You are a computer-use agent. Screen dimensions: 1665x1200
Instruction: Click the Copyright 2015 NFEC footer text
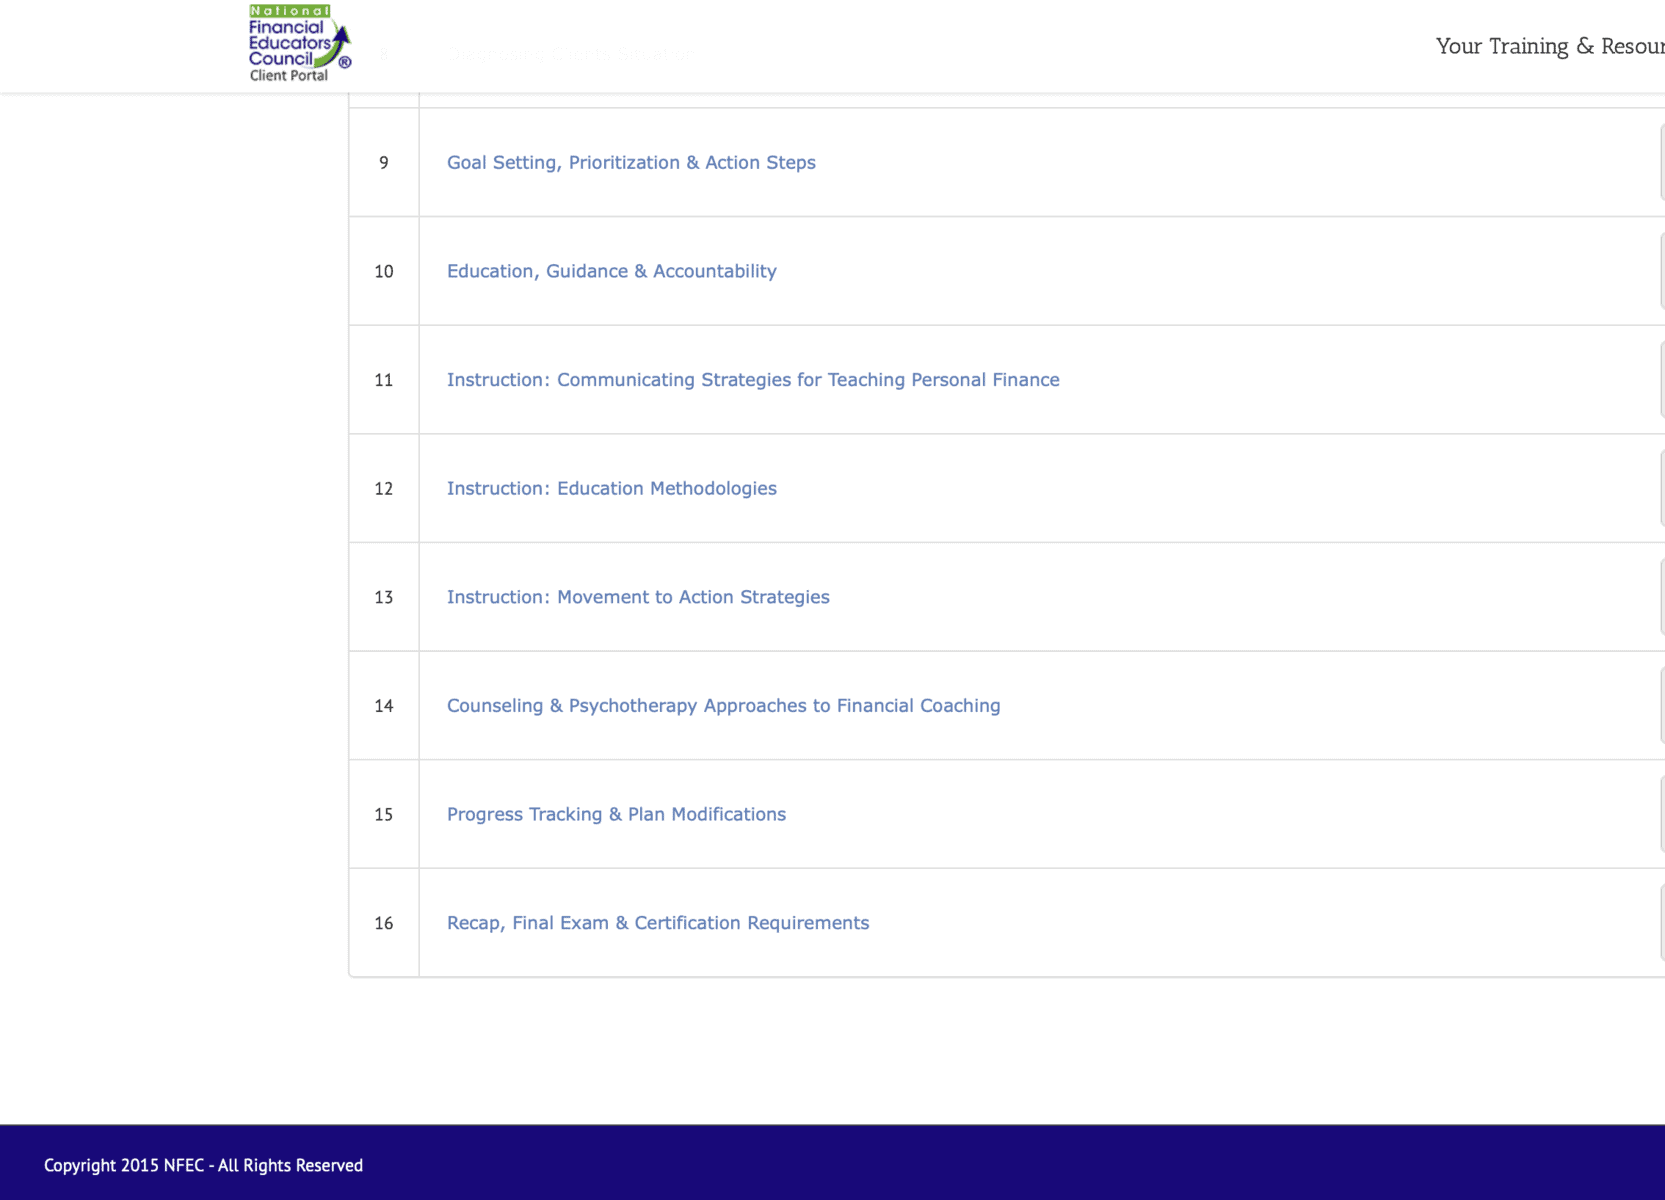(x=203, y=1165)
